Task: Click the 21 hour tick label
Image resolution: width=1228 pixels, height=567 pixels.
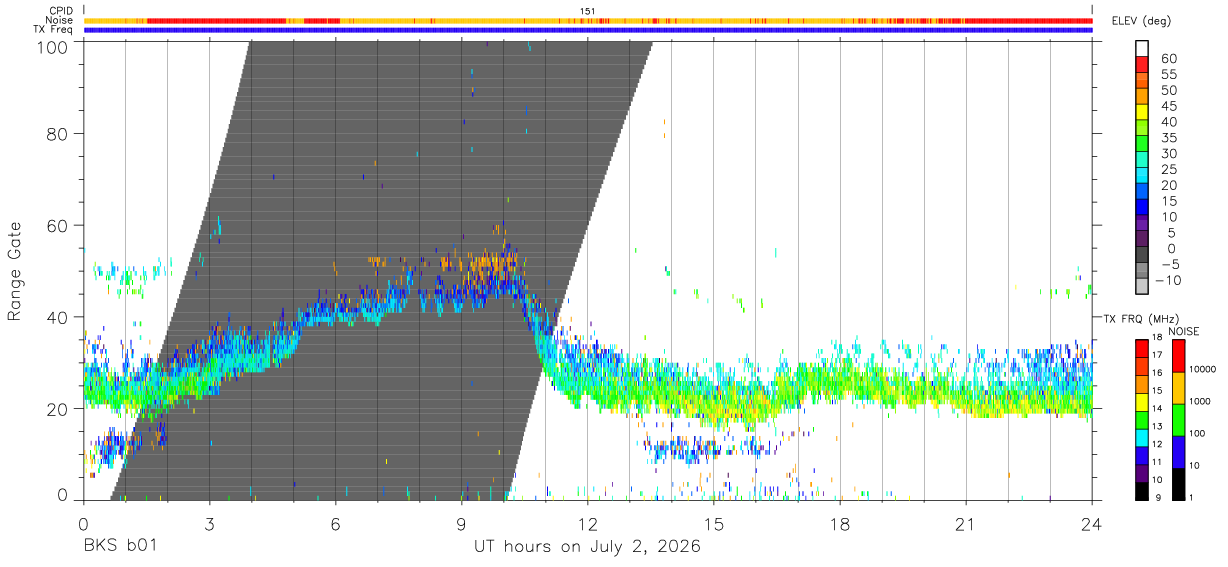Action: point(966,524)
